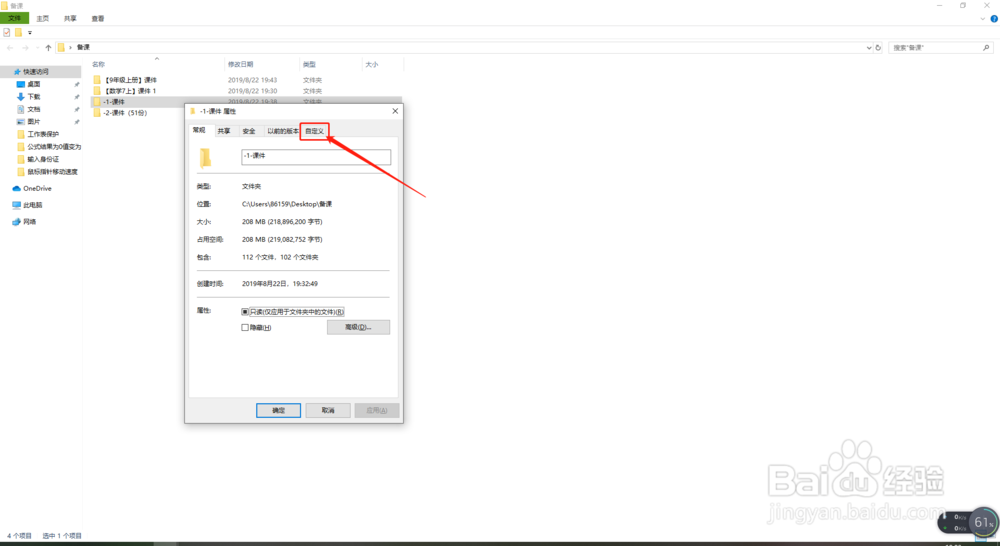Open the Customize Quick Access Toolbar dropdown arrow
1000x546 pixels.
(x=29, y=33)
